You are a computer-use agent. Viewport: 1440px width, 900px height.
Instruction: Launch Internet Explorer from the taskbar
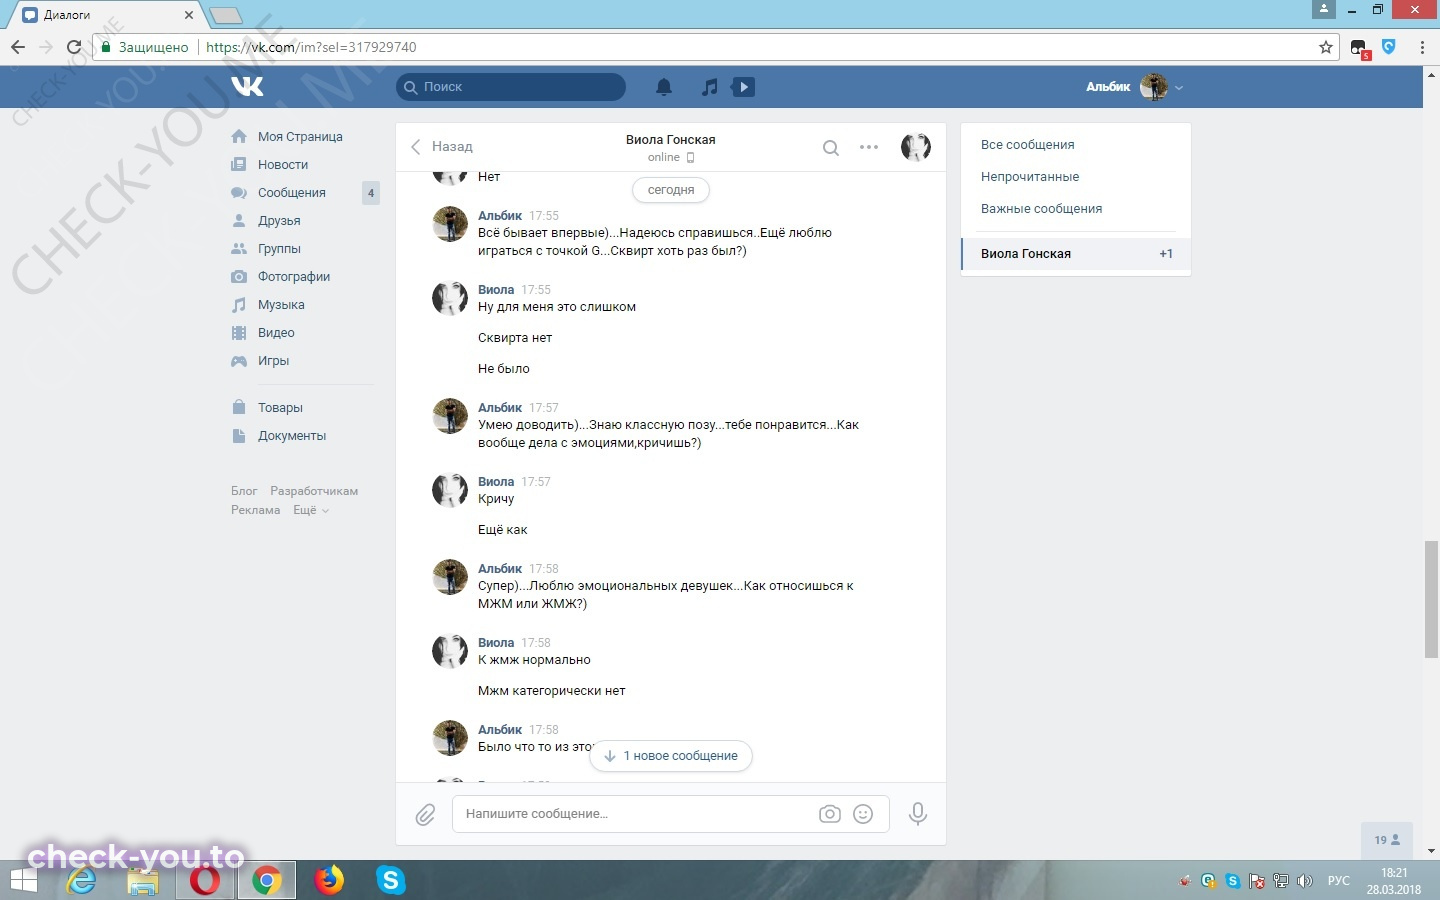tap(82, 880)
